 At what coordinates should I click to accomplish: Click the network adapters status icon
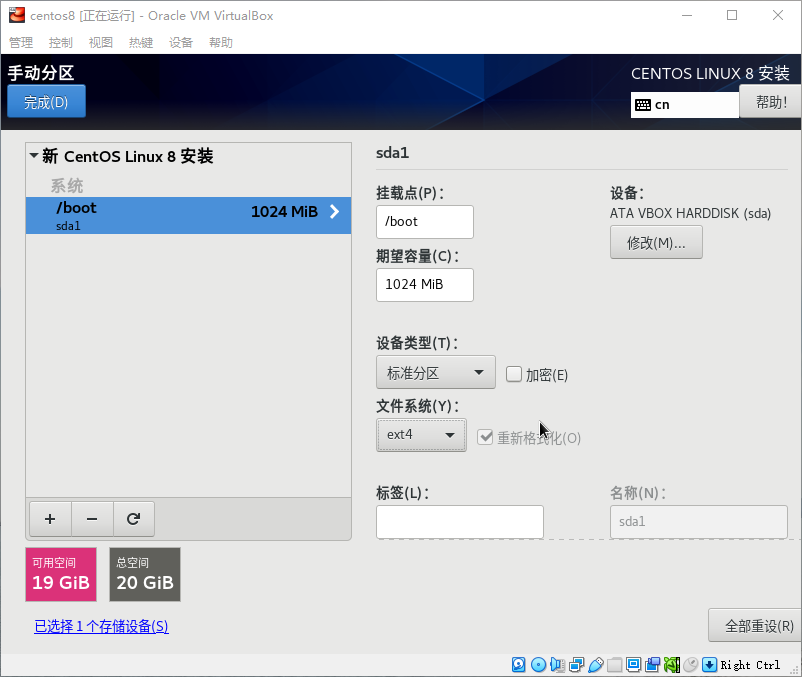(576, 665)
